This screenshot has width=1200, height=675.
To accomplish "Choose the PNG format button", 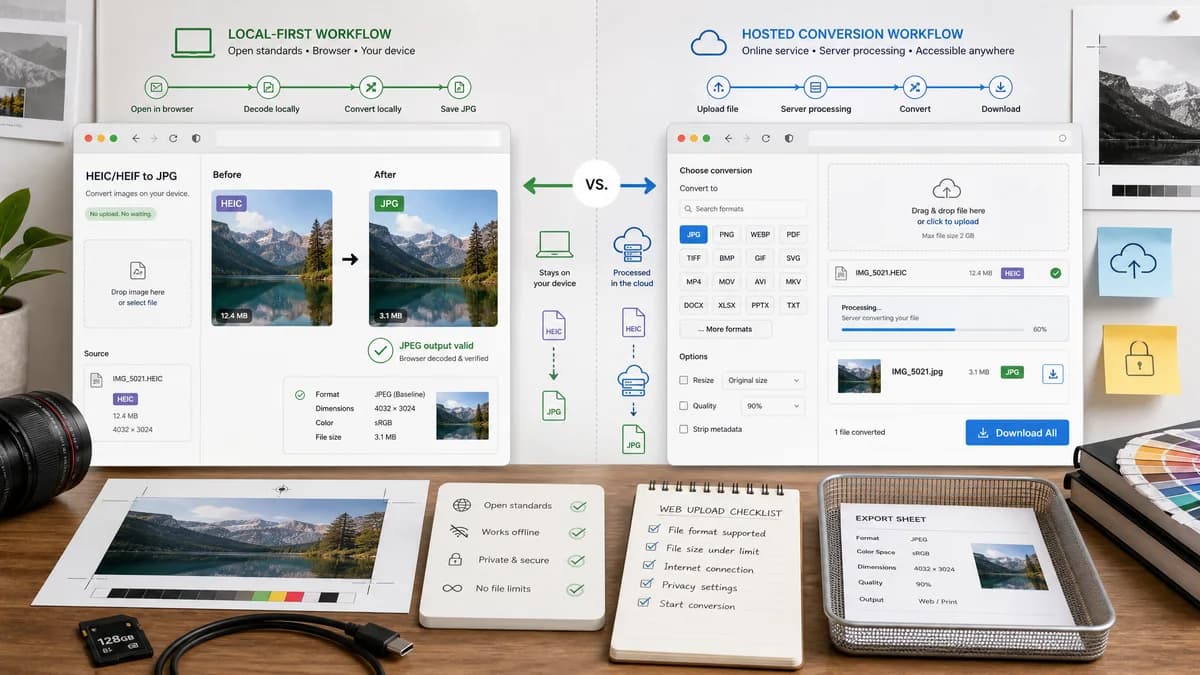I will (727, 234).
